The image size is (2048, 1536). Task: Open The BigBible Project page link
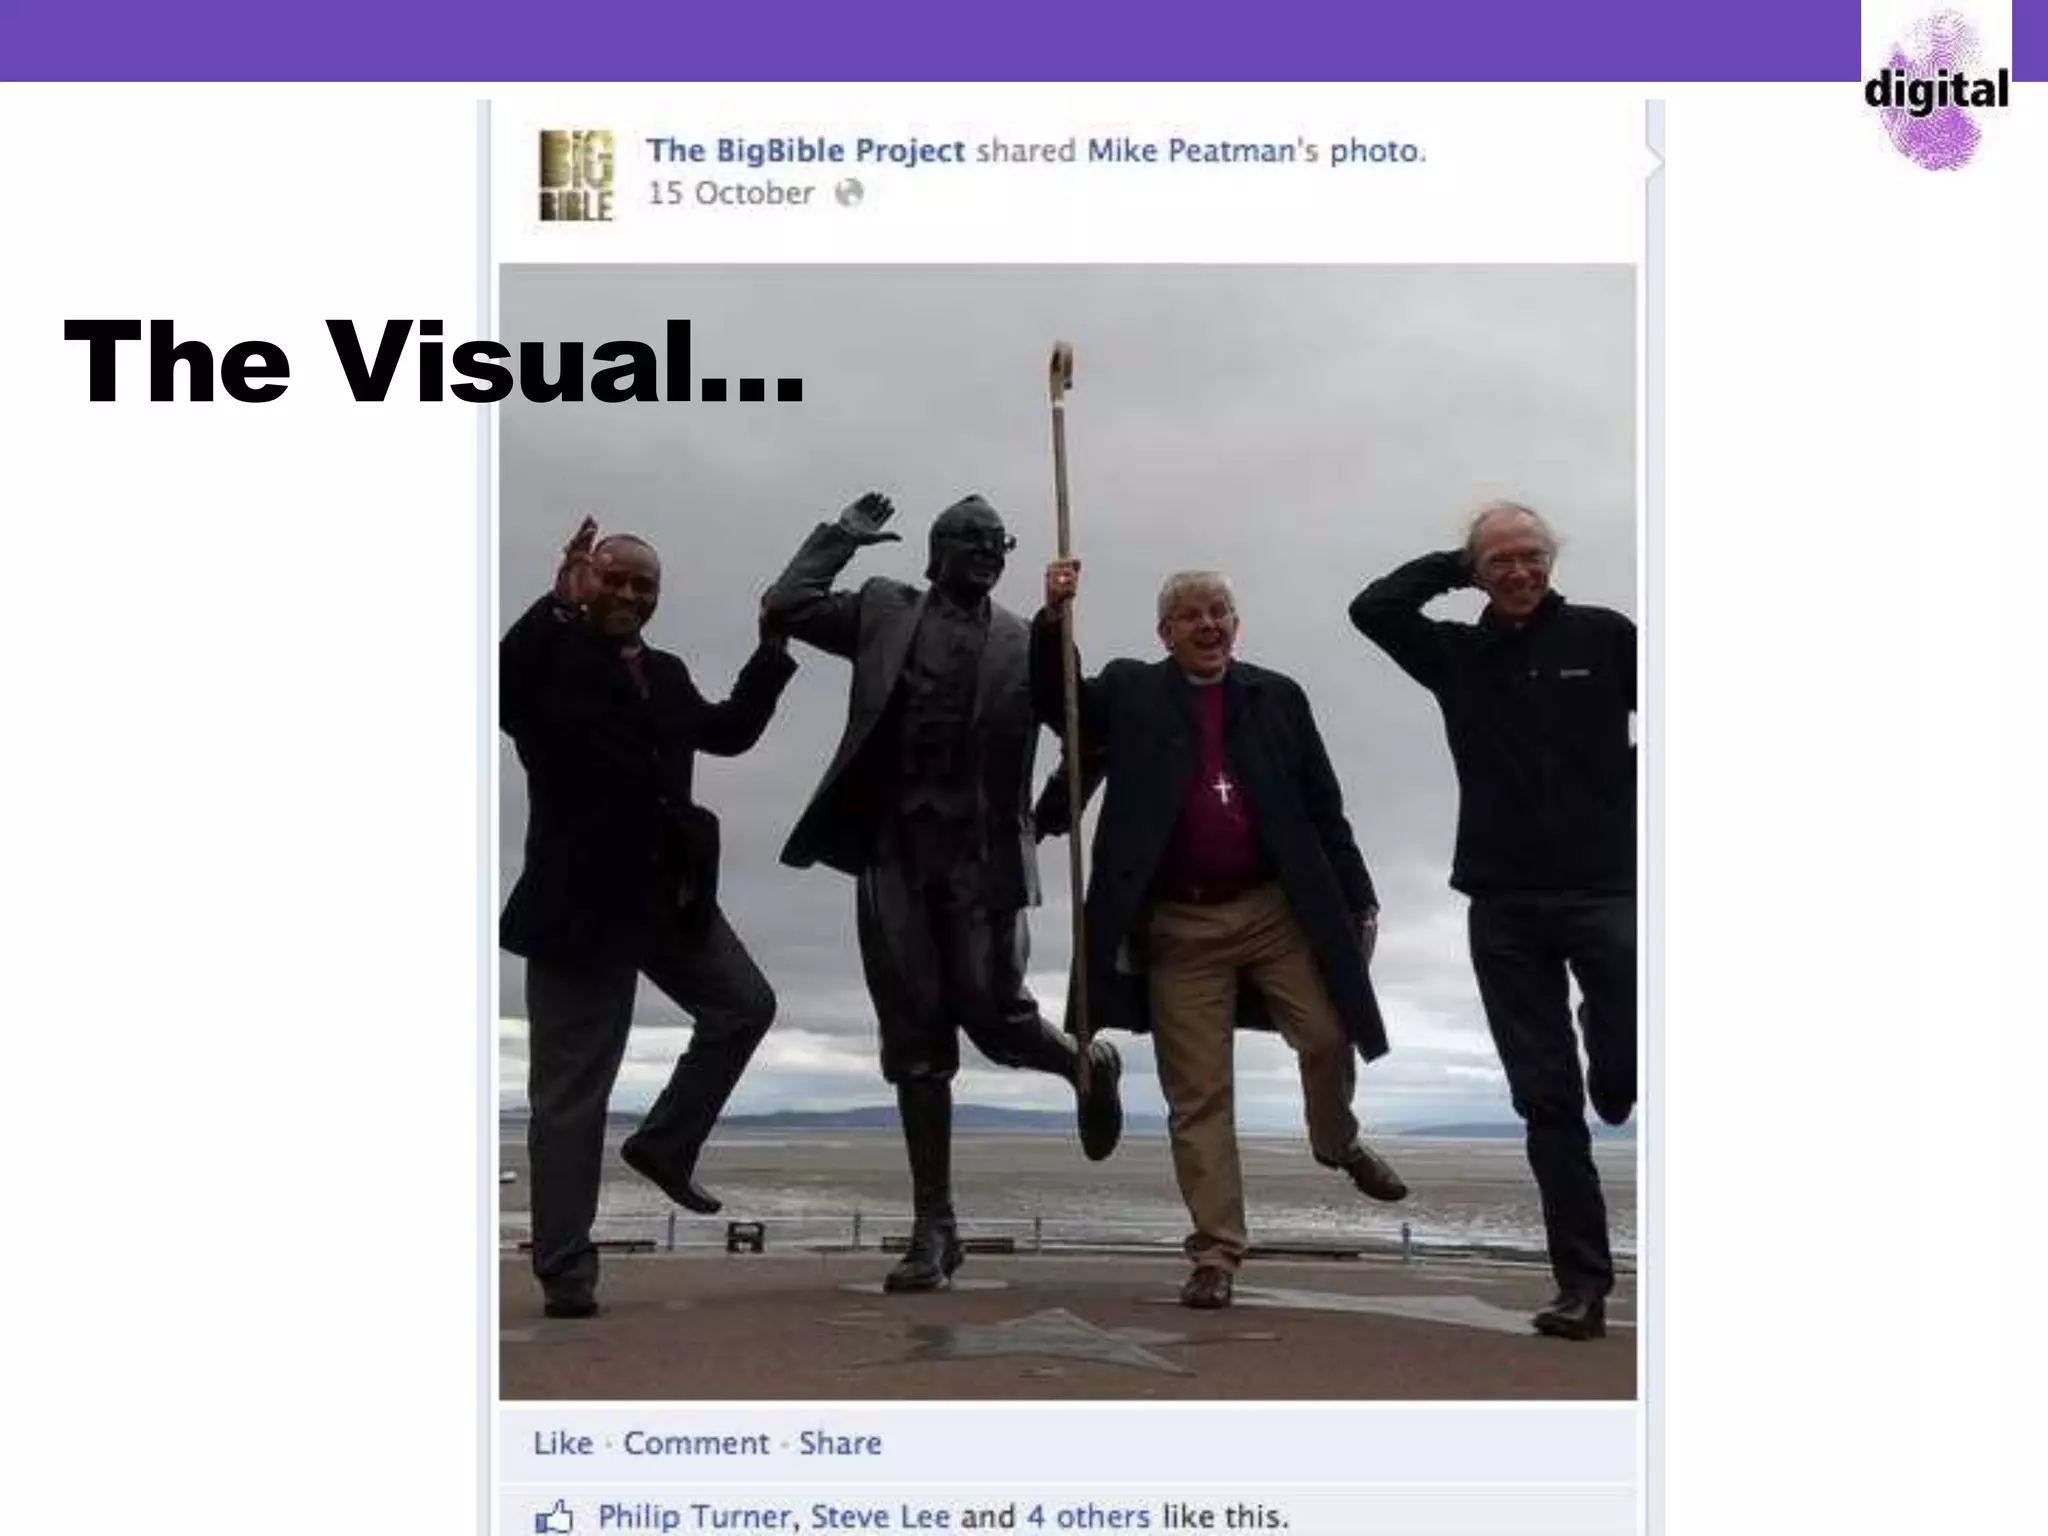pyautogui.click(x=805, y=151)
